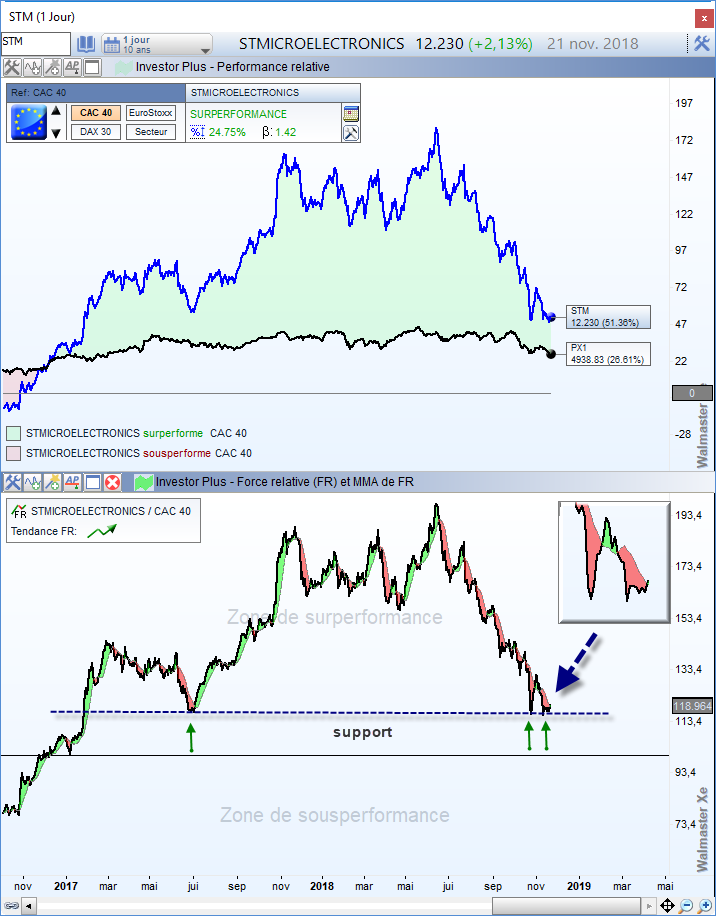This screenshot has height=916, width=716.
Task: Add an indicator to the Force relative panel
Action: [32, 483]
